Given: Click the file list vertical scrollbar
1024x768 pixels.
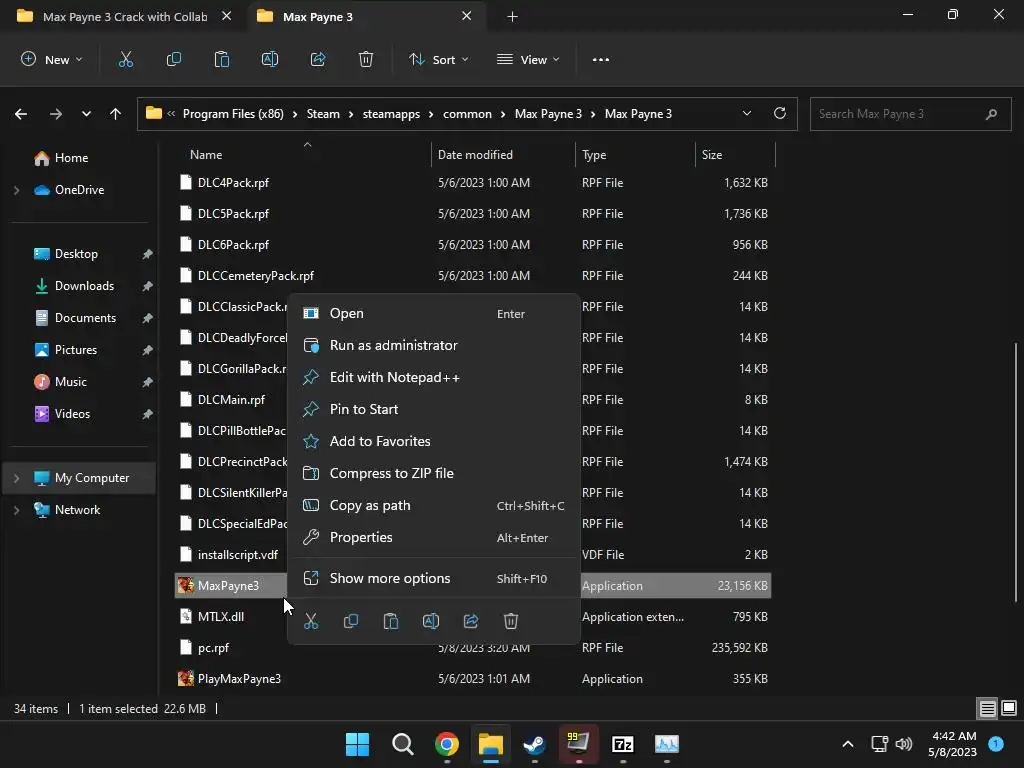Looking at the screenshot, I should [x=1016, y=472].
